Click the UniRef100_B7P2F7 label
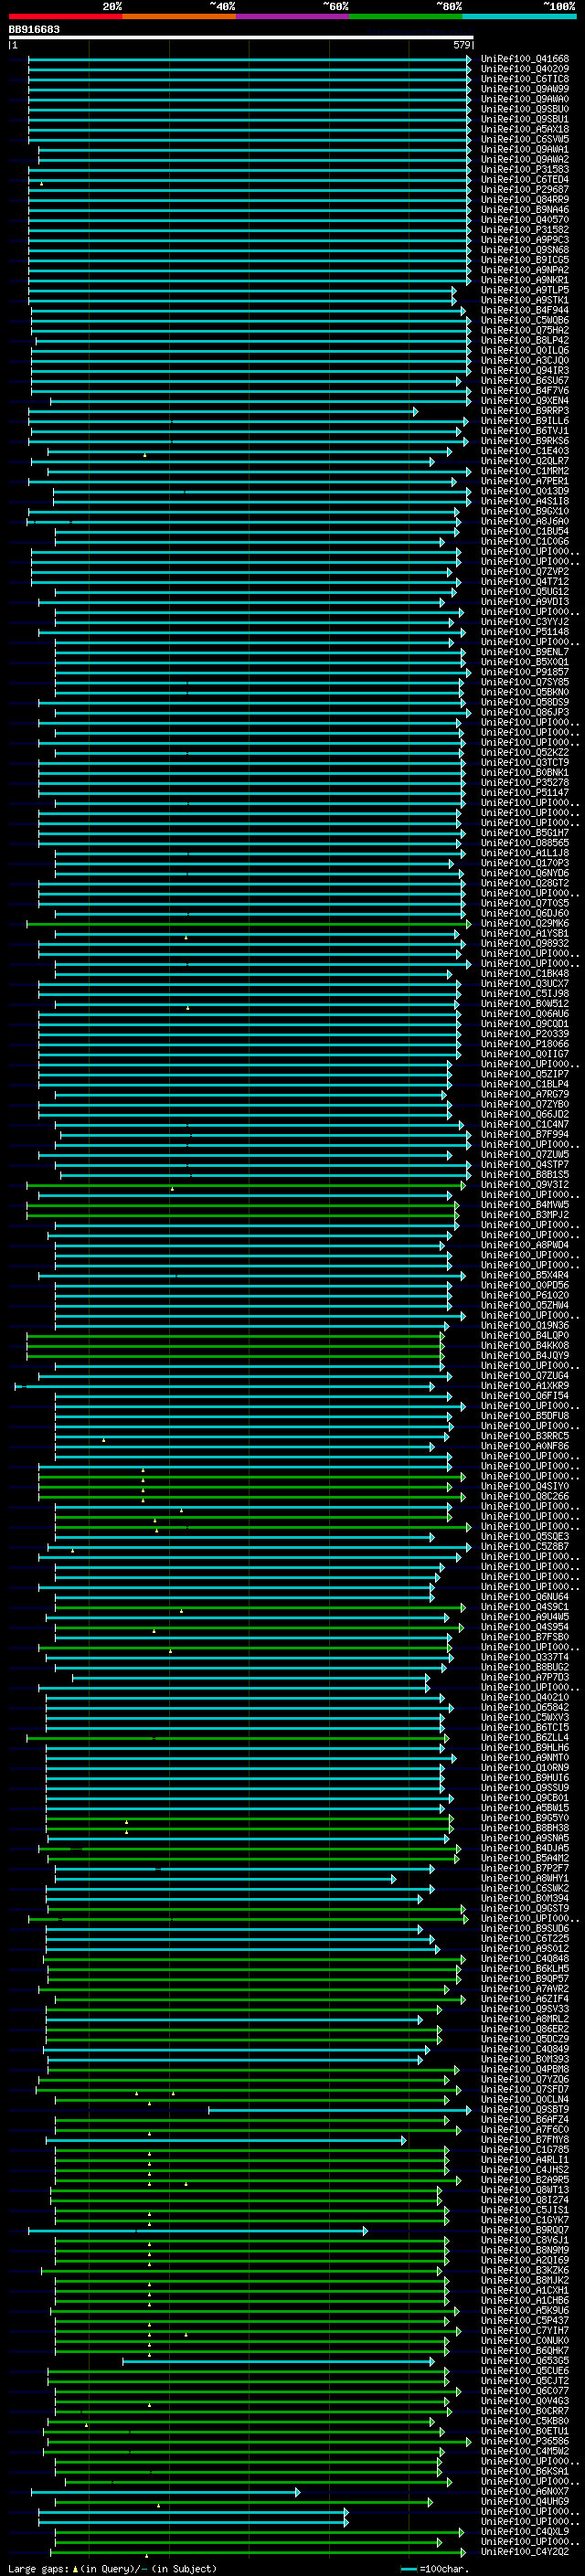Viewport: 585px width, 2576px height. click(525, 1869)
